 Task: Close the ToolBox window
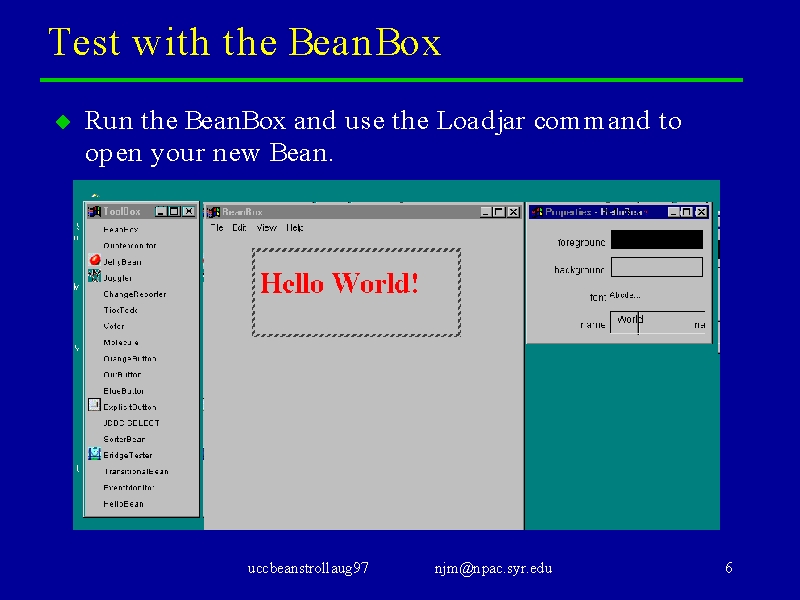pyautogui.click(x=188, y=211)
